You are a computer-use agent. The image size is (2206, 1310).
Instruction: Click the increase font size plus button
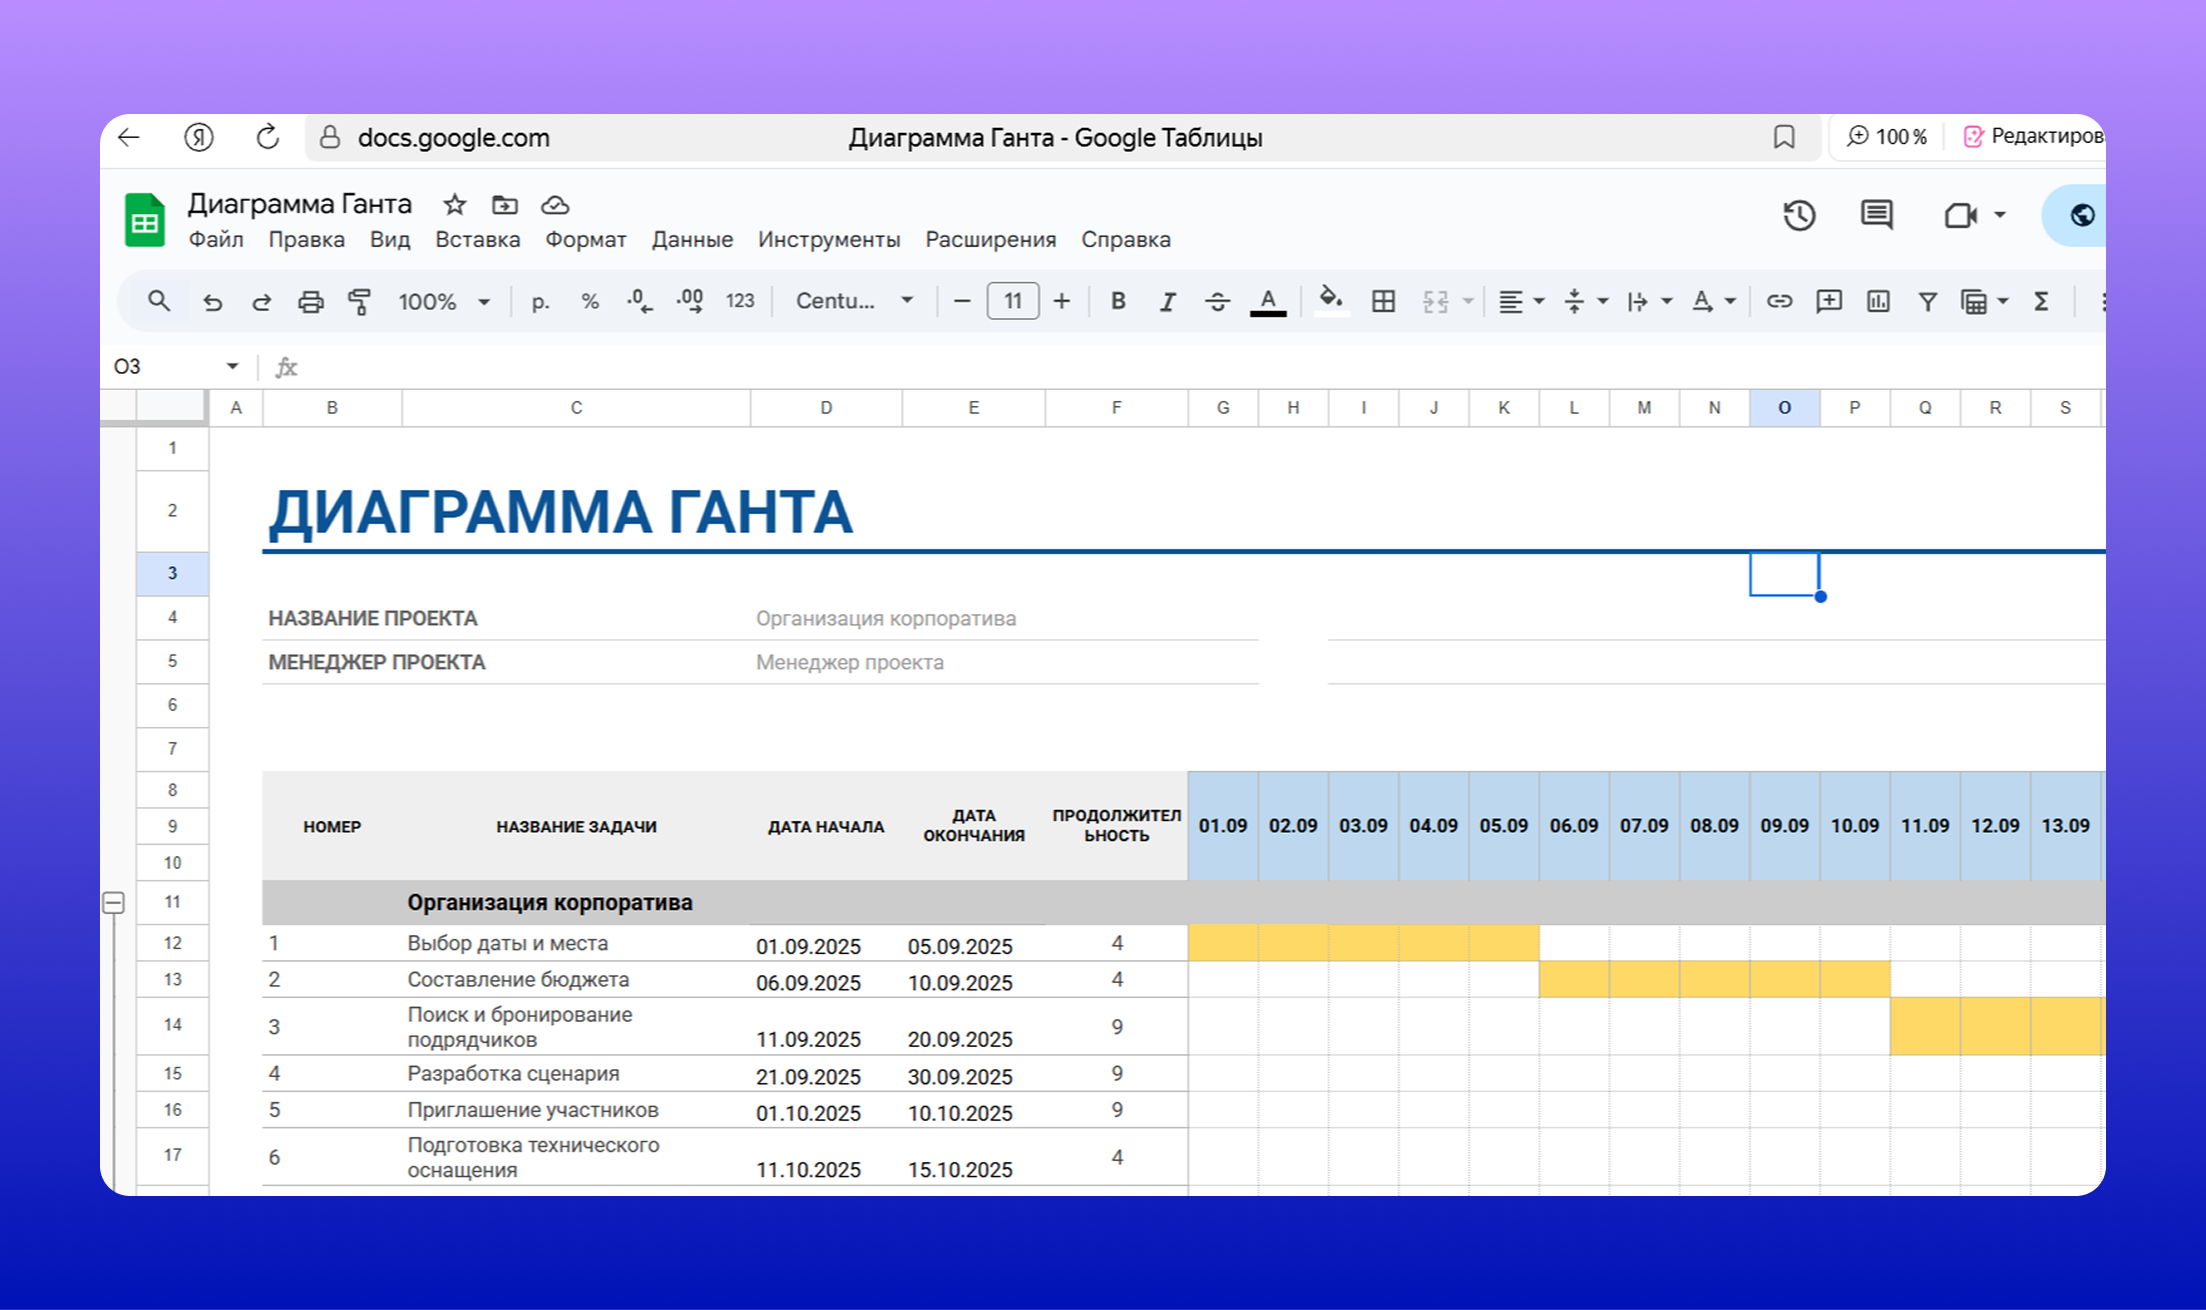pos(1062,301)
